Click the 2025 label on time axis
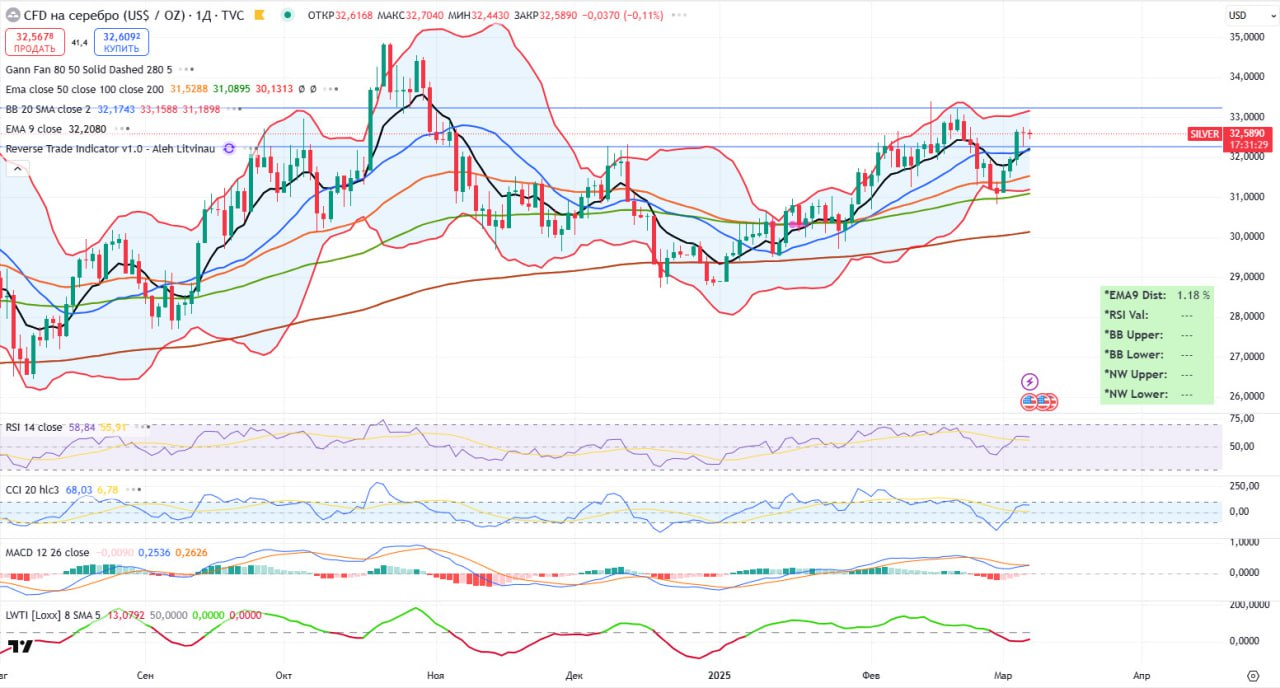1280x688 pixels. pyautogui.click(x=718, y=675)
